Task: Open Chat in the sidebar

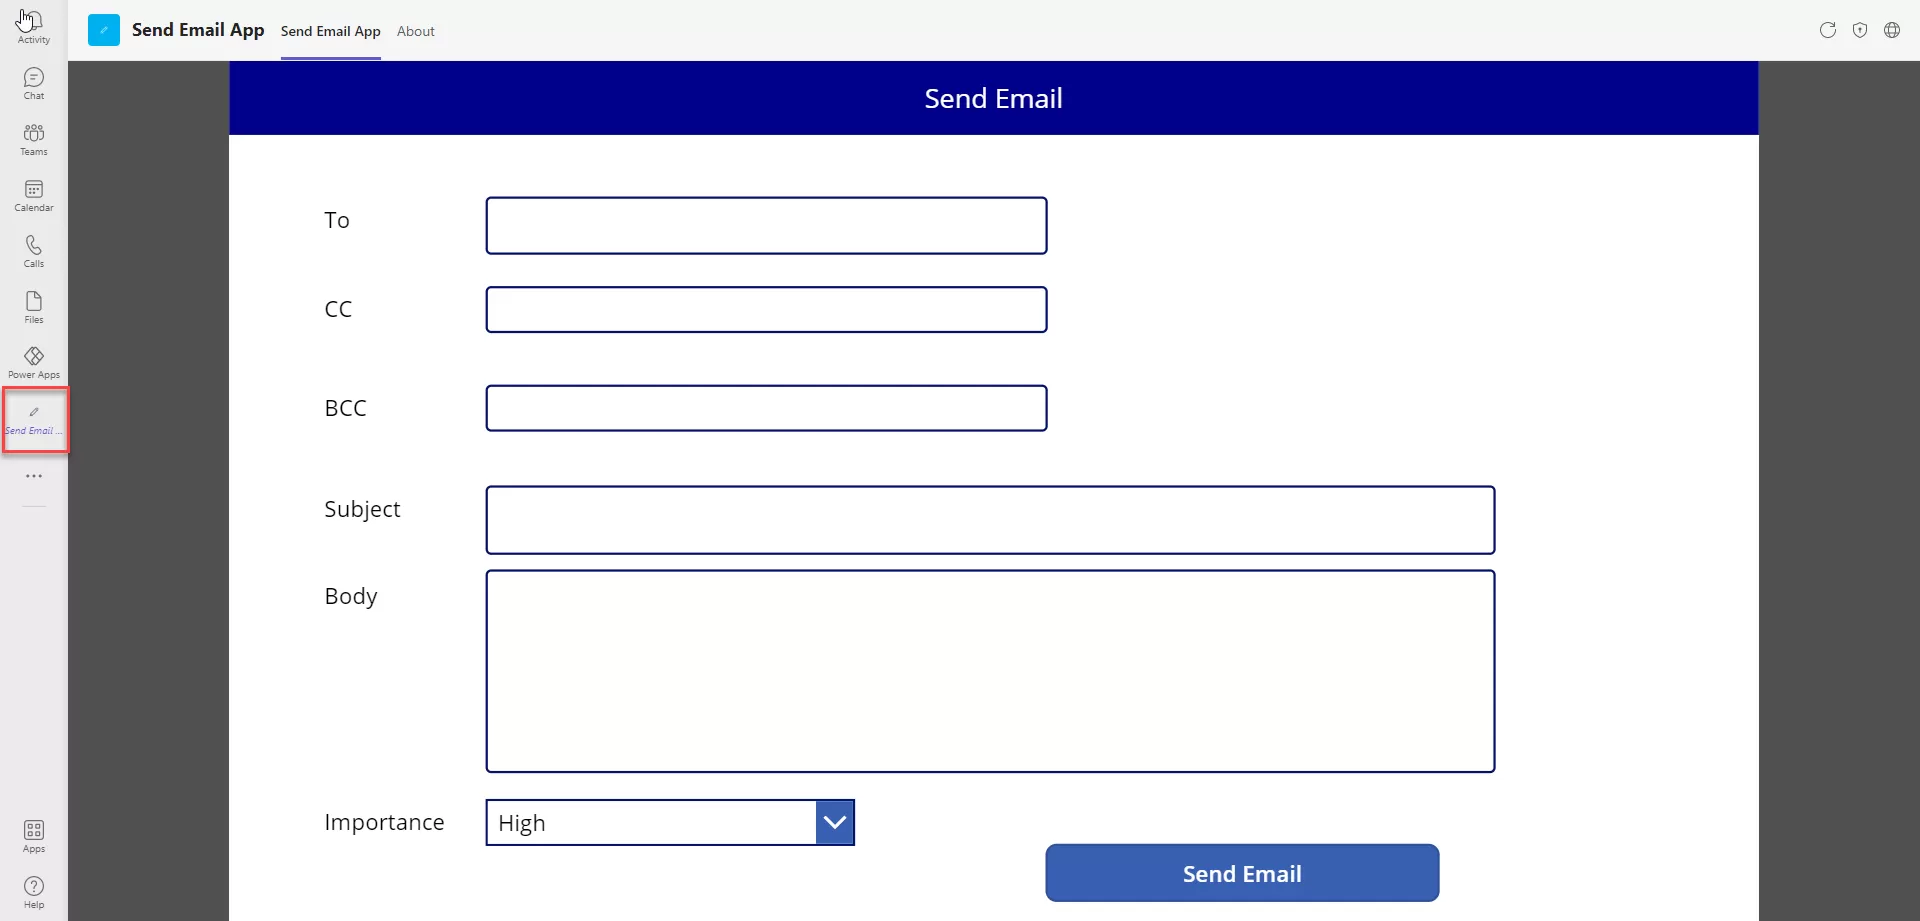Action: (34, 83)
